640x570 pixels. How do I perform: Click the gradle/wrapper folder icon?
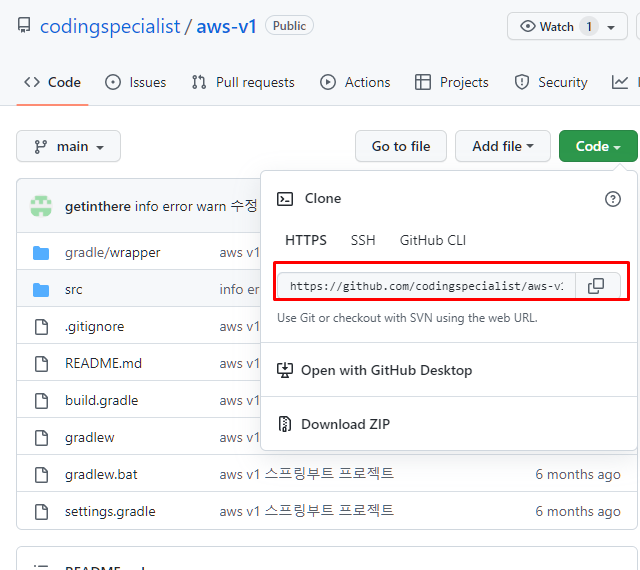41,253
